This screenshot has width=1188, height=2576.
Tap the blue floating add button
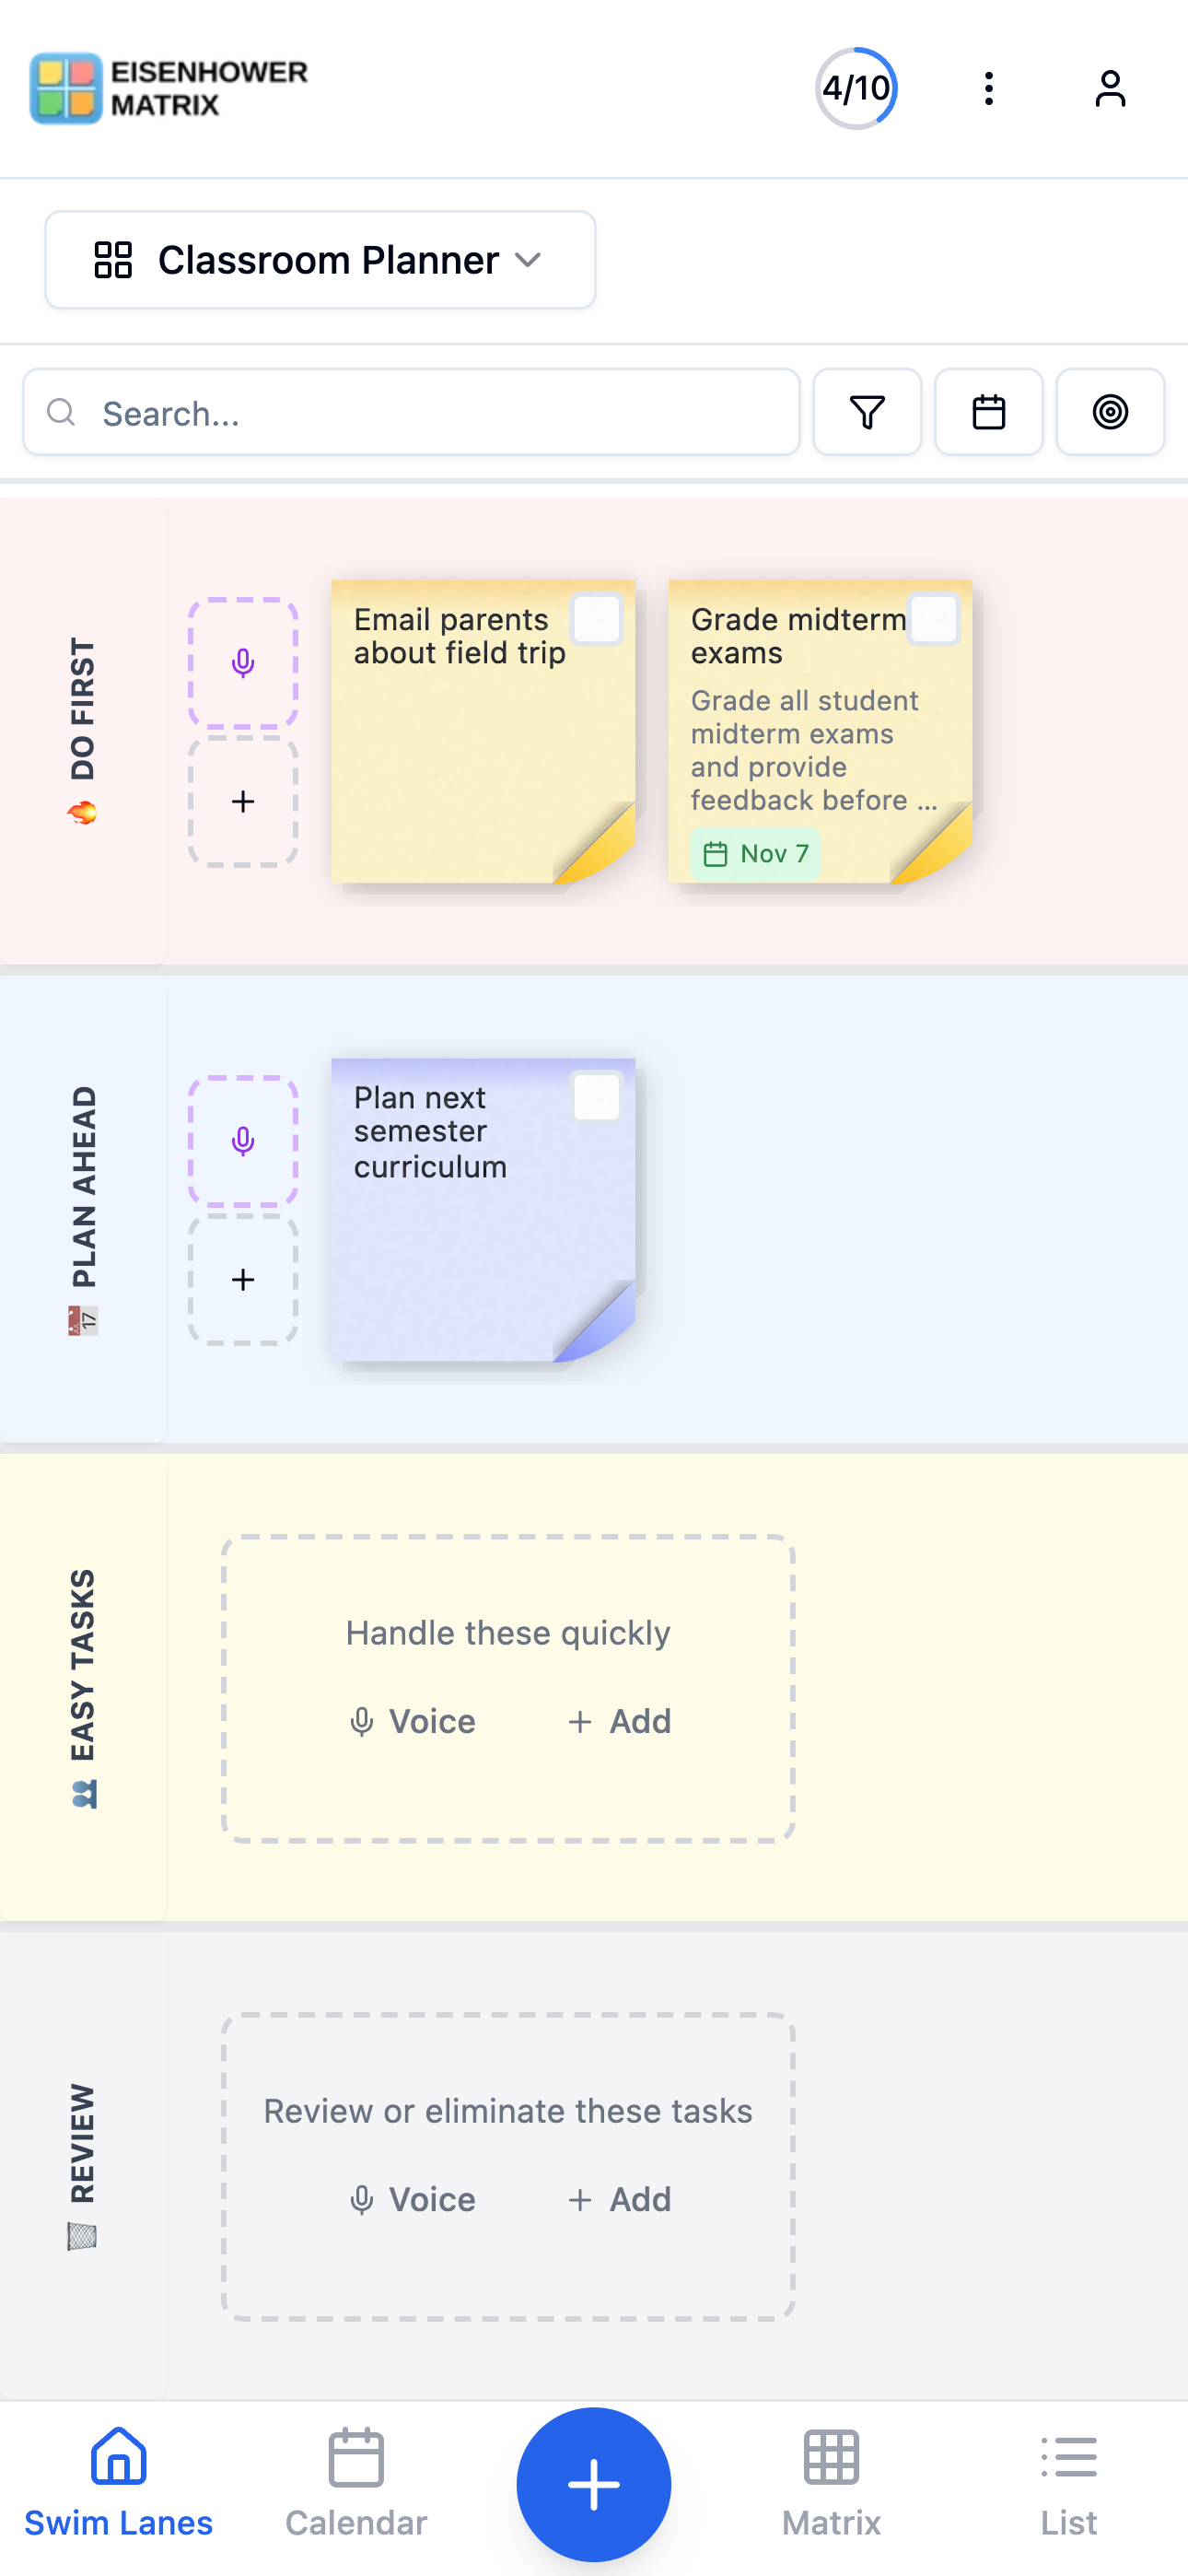594,2484
